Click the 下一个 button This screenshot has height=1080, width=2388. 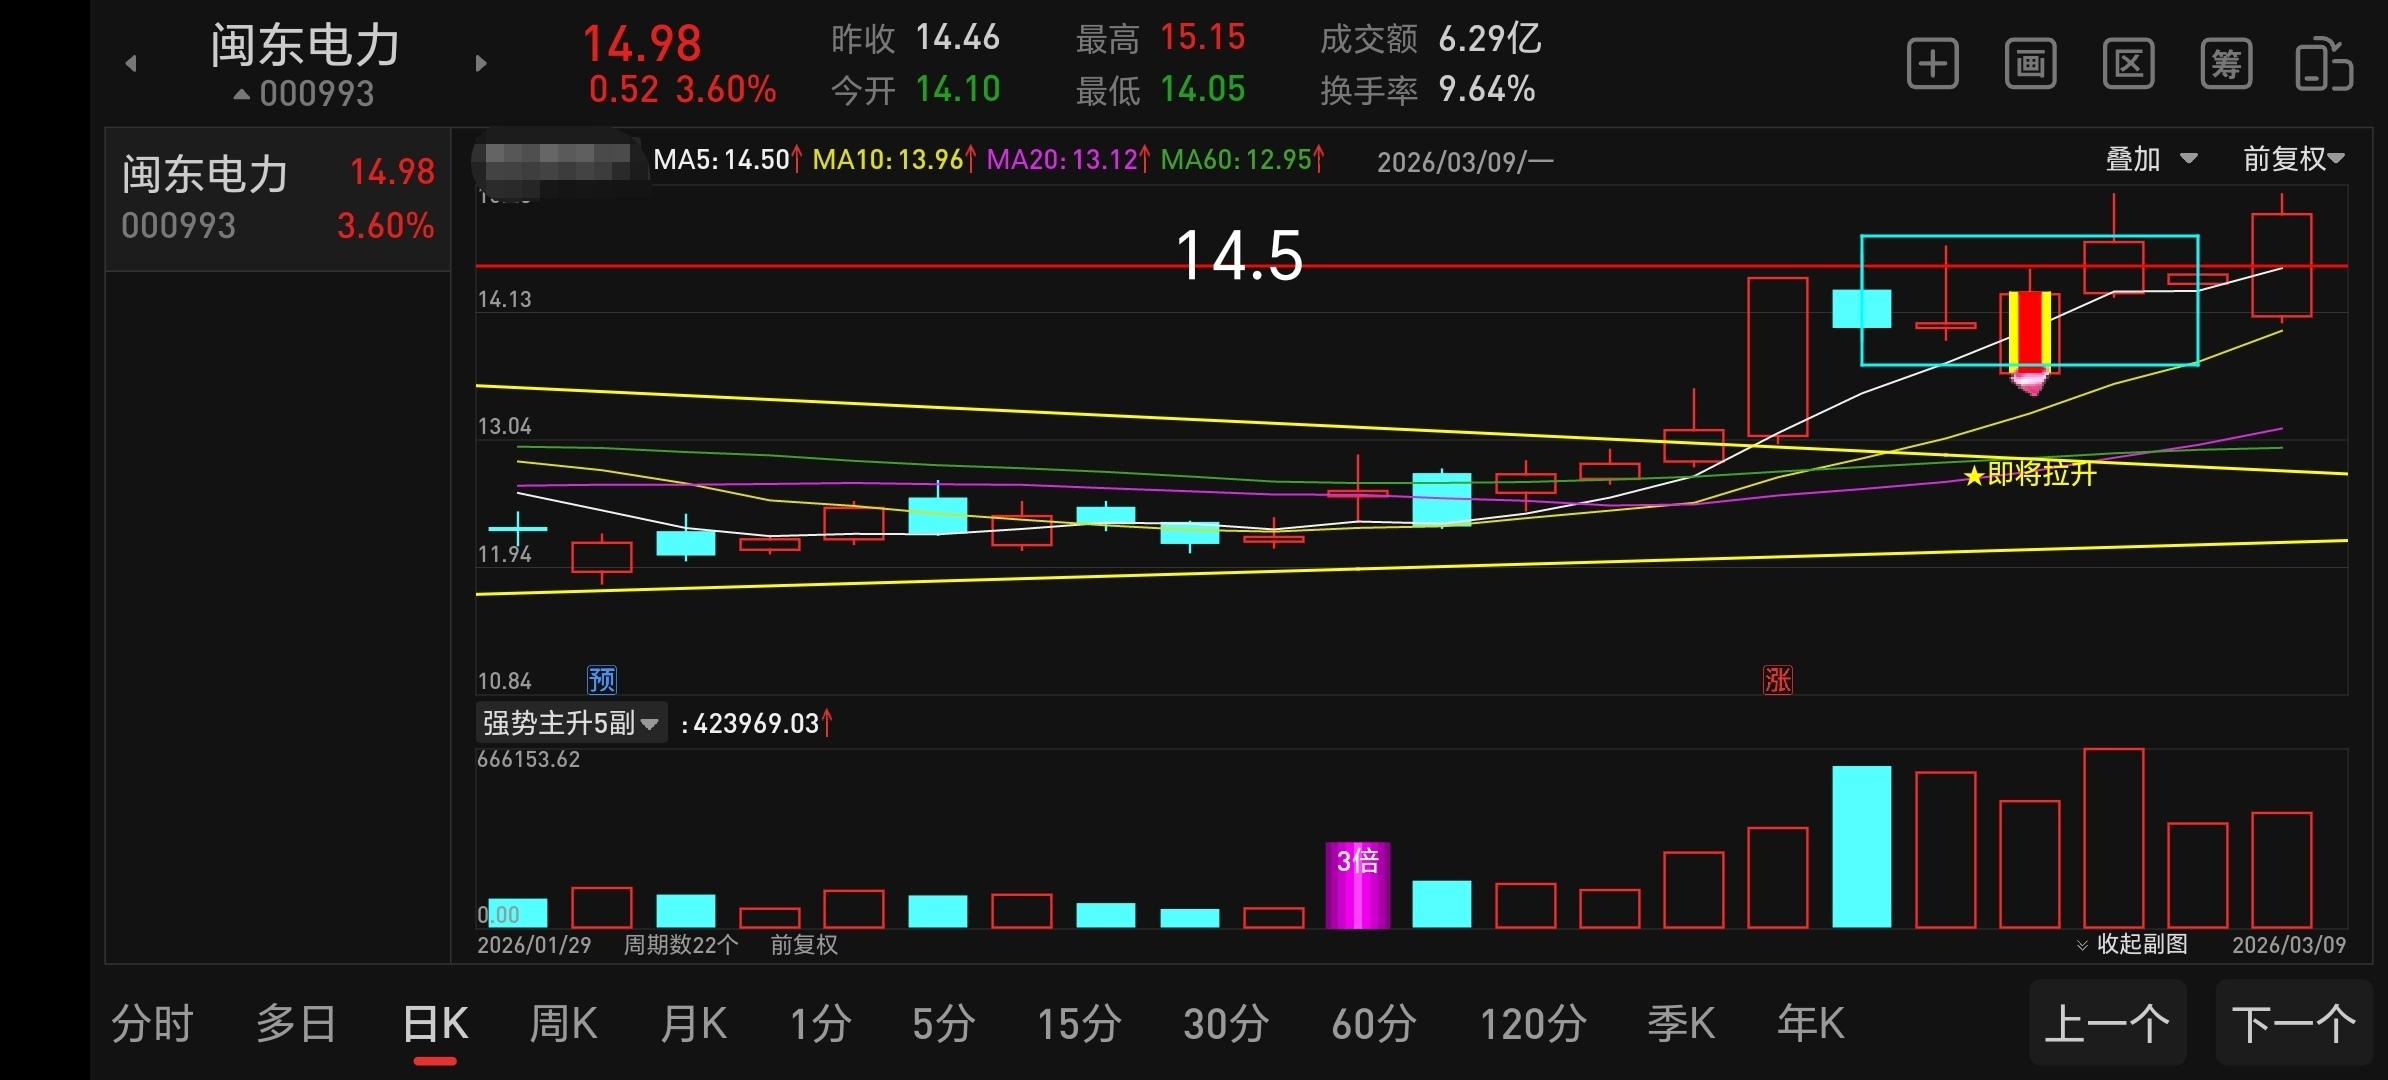coord(2293,1024)
